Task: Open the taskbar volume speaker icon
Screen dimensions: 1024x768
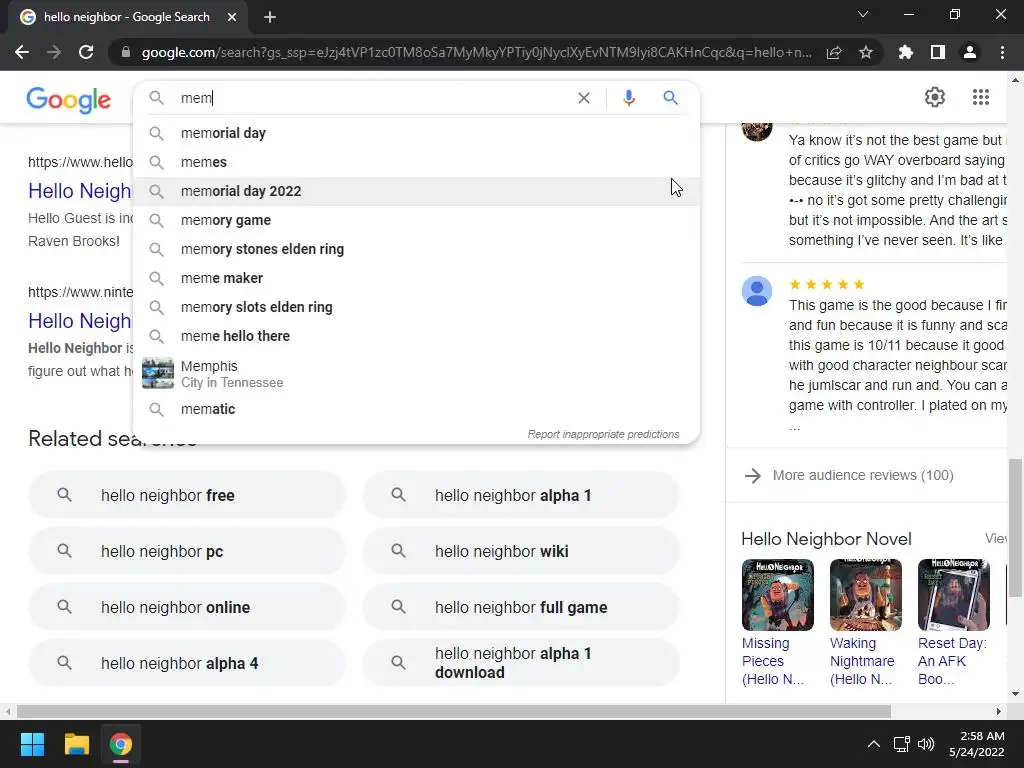Action: [x=925, y=744]
